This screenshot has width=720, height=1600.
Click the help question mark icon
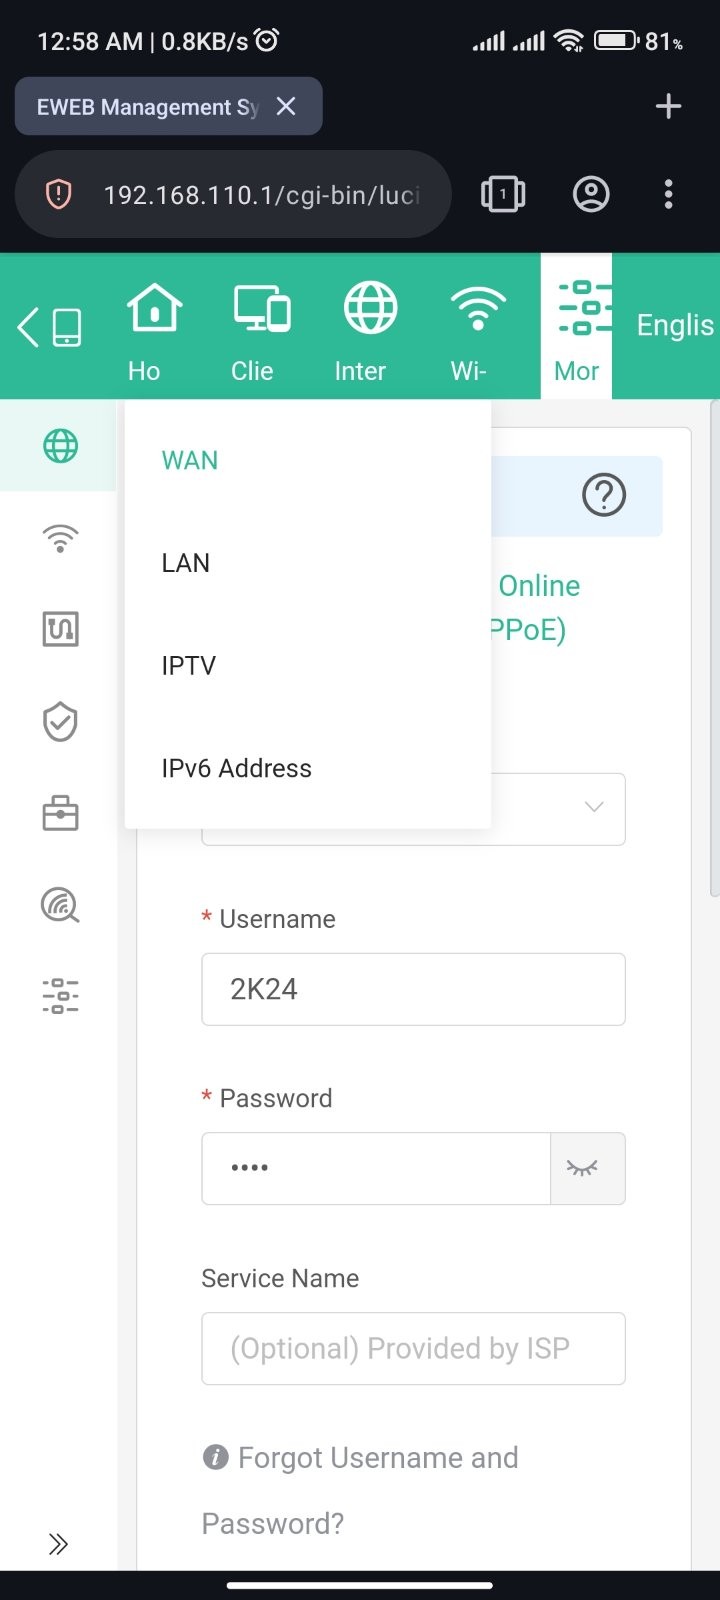(604, 495)
